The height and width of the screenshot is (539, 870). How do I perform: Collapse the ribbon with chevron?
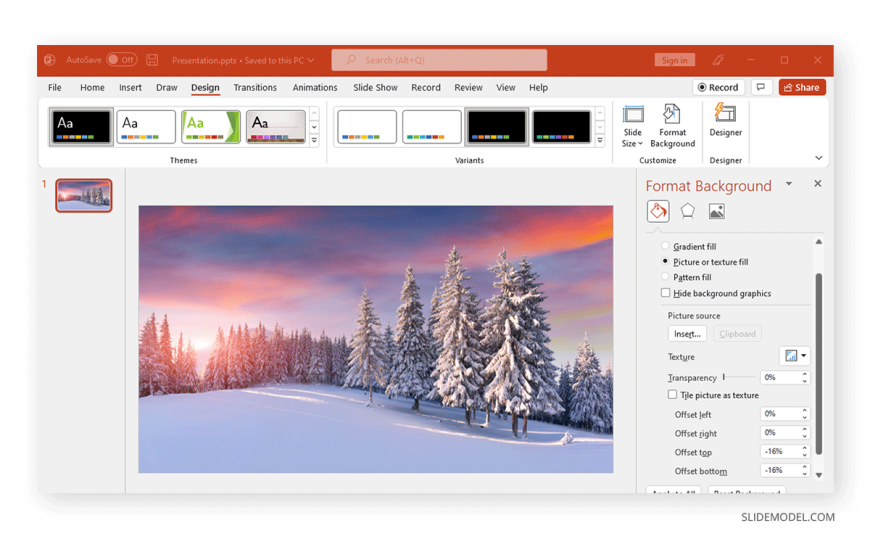point(818,158)
